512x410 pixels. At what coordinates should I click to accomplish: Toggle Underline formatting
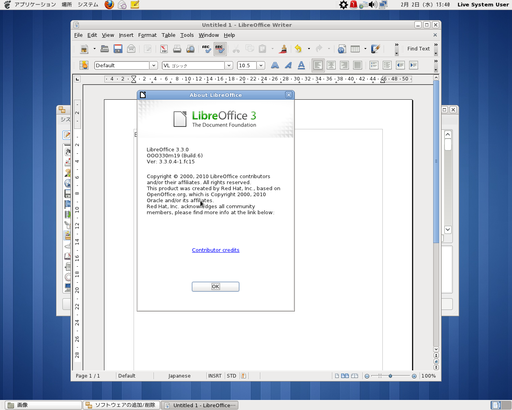pyautogui.click(x=301, y=65)
